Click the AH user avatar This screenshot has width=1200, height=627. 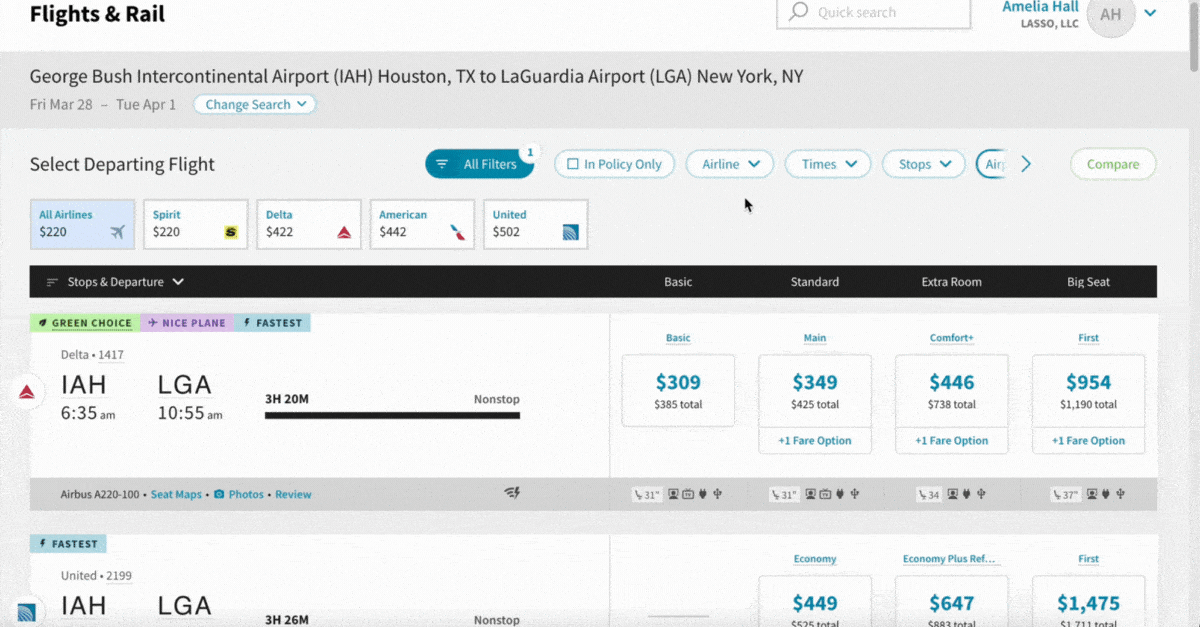1110,14
